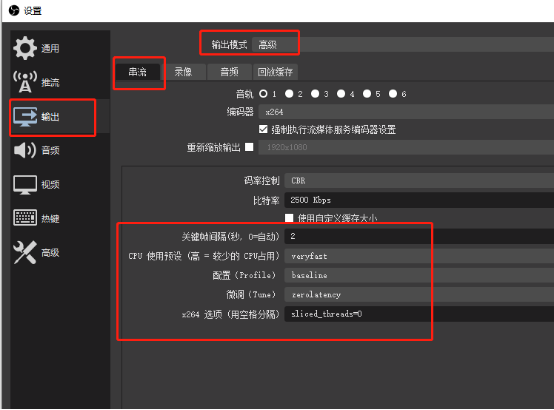Viewport: 554px width, 410px height.
Task: Enable the rescale output (重新缩放输出) checkbox
Action: click(x=249, y=147)
